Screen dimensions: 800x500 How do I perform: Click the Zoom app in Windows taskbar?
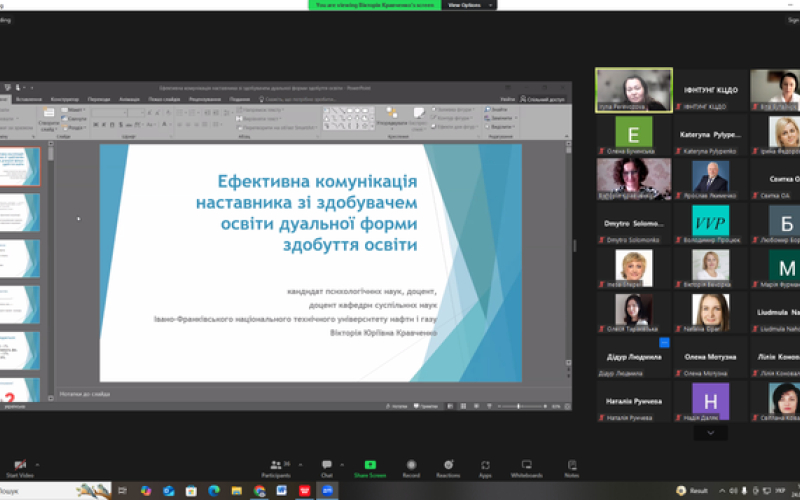(327, 491)
